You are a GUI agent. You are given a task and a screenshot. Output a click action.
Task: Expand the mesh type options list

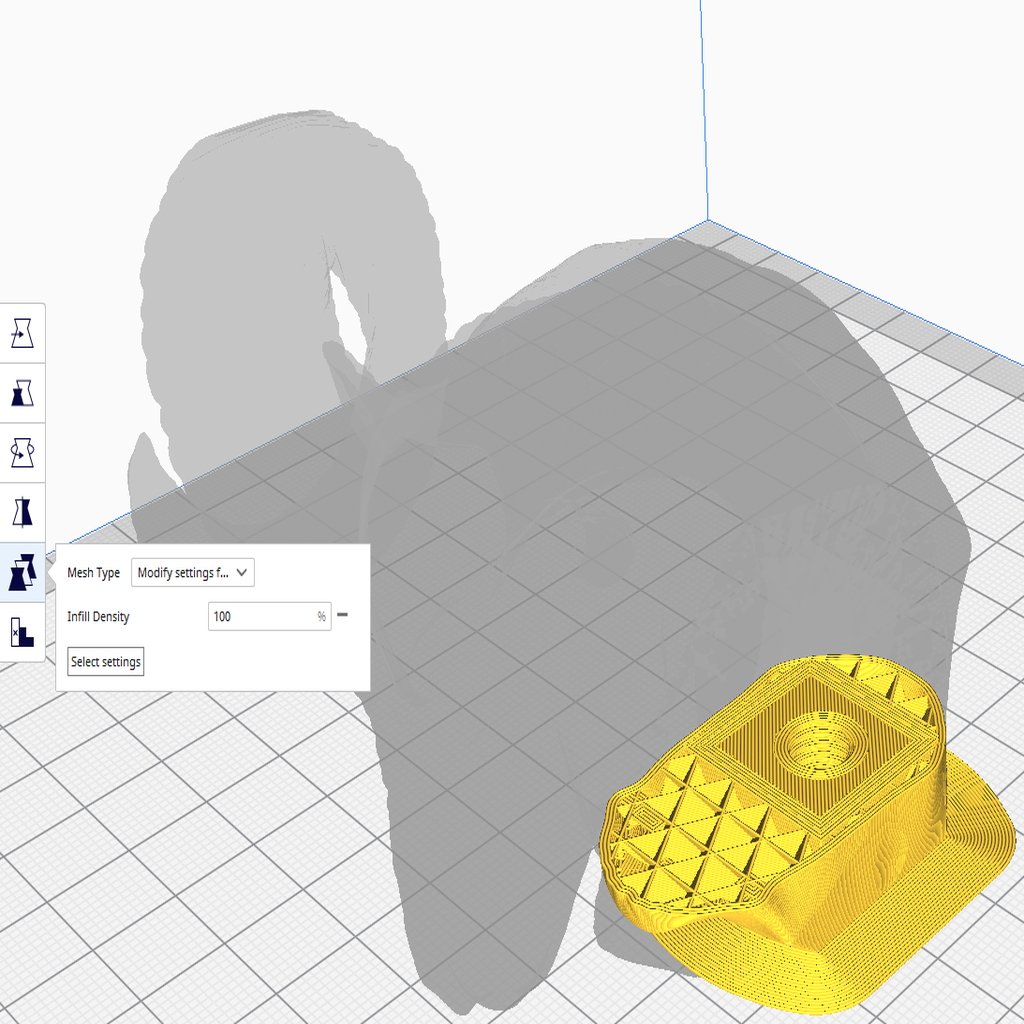click(x=192, y=572)
